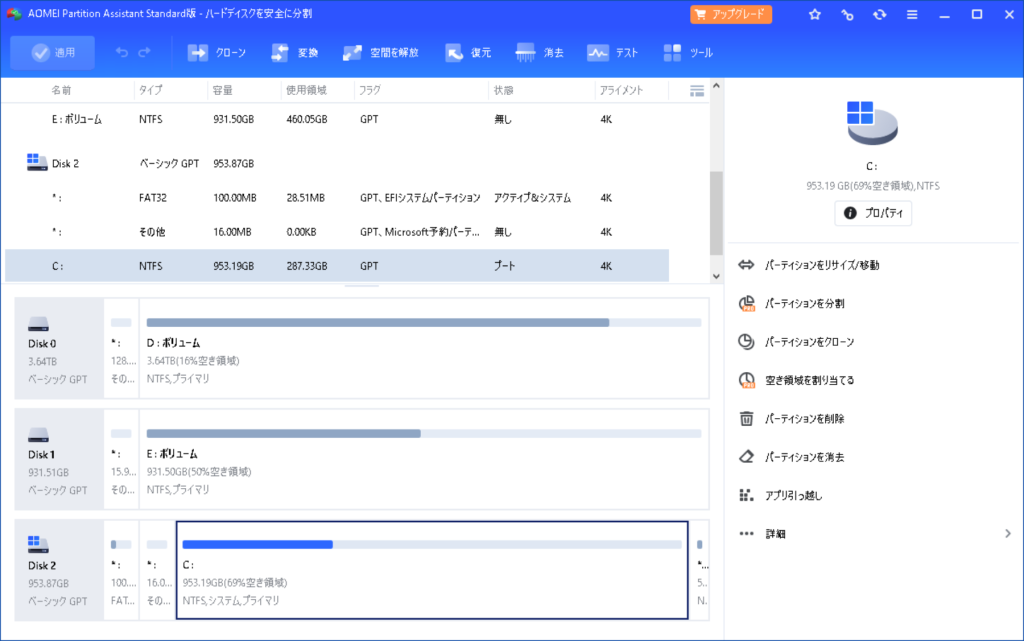This screenshot has width=1024, height=641.
Task: Click the share link icon in title bar
Action: click(x=847, y=14)
